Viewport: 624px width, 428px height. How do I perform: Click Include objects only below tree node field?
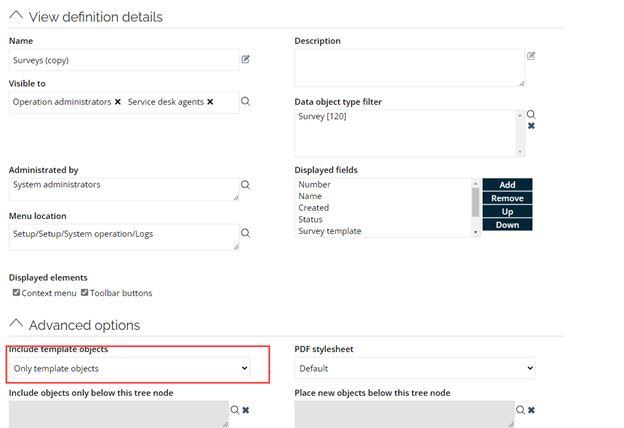[x=119, y=414]
